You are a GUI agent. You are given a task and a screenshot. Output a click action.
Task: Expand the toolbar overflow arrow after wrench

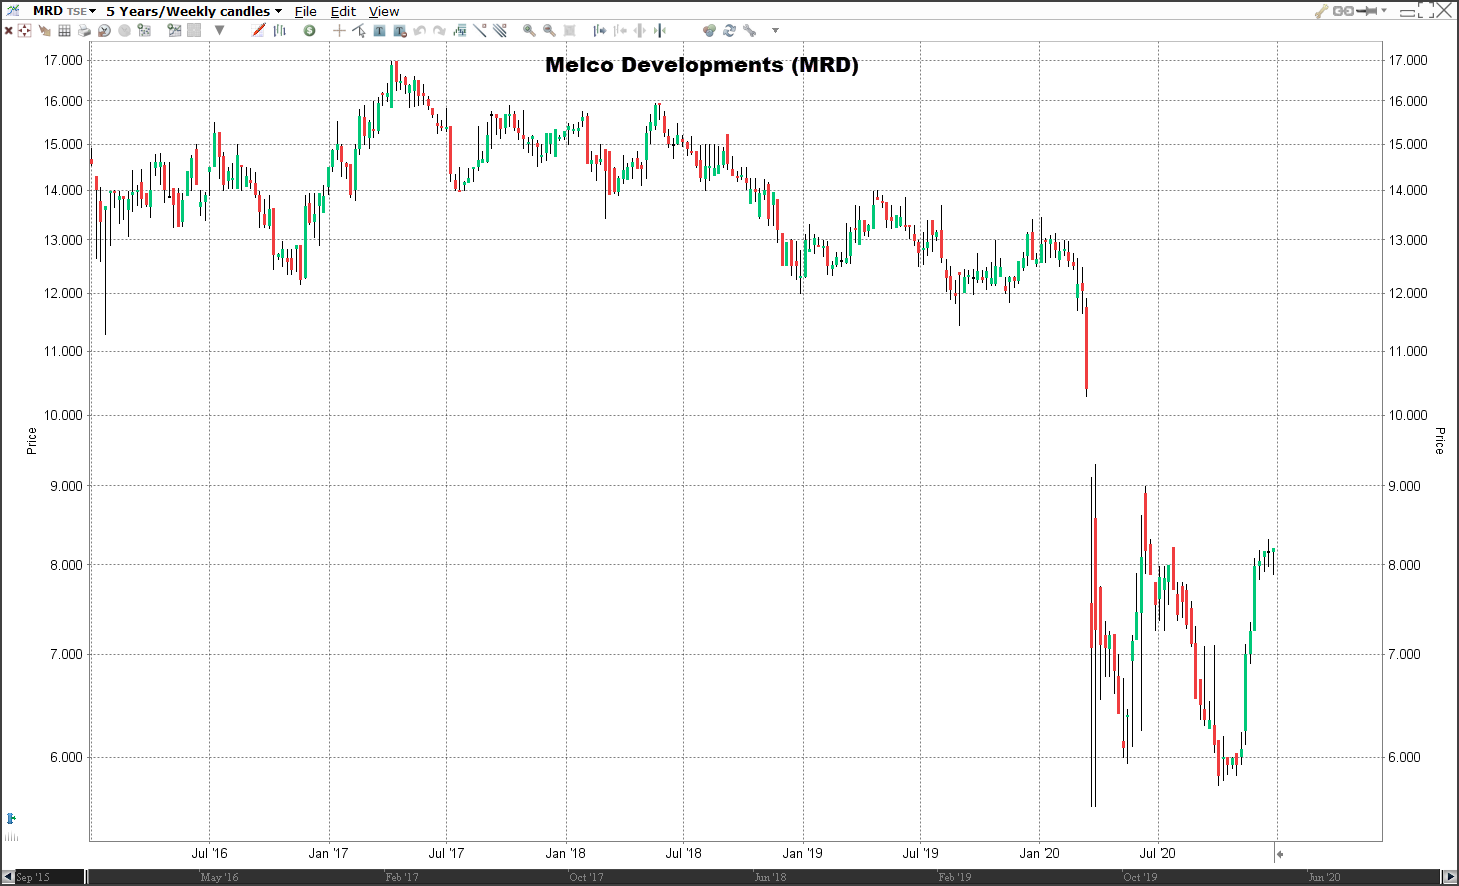[775, 30]
